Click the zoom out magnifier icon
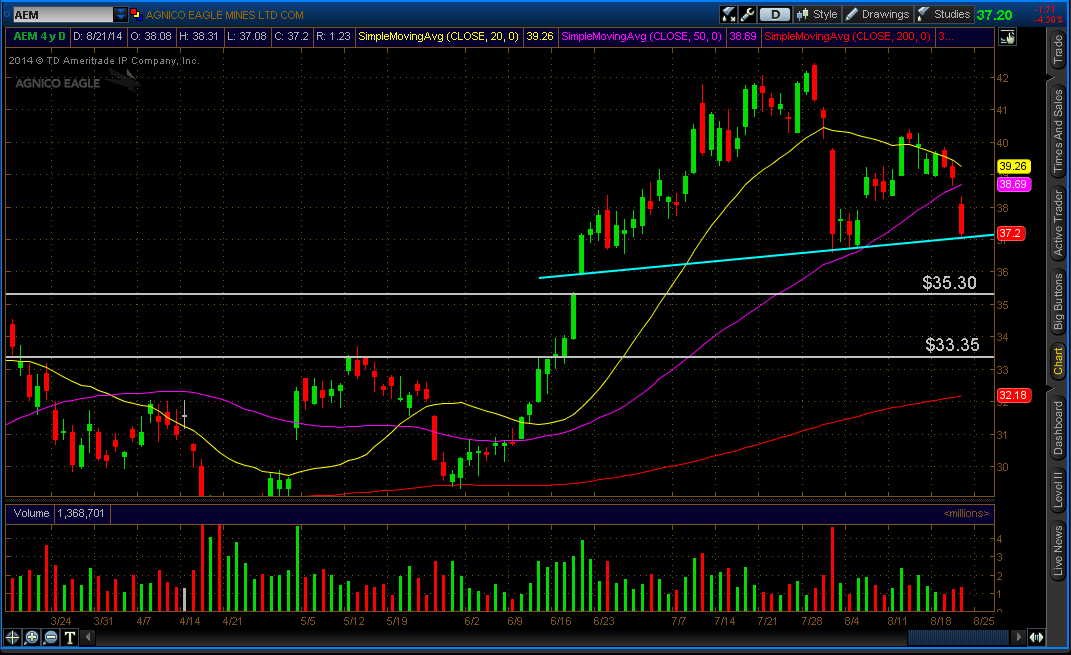Image resolution: width=1071 pixels, height=655 pixels. coord(51,637)
